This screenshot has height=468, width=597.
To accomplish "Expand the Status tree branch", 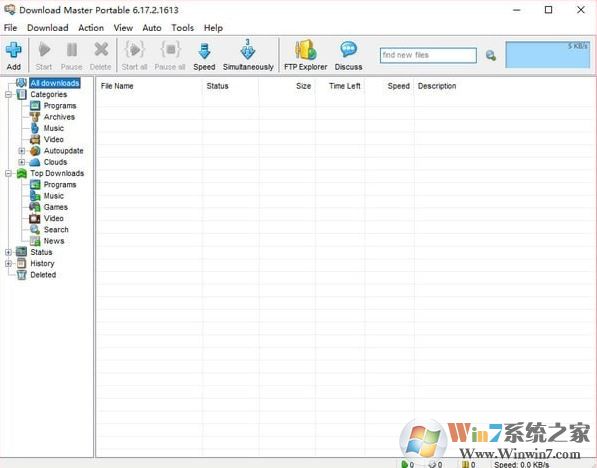I will (x=9, y=252).
